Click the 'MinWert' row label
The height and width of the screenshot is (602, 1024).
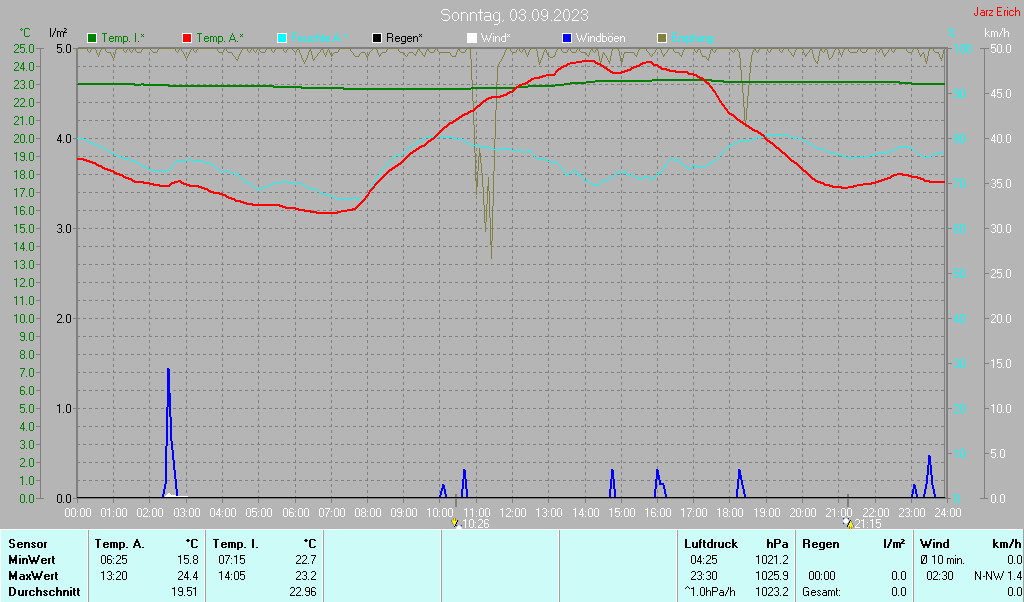(x=32, y=560)
